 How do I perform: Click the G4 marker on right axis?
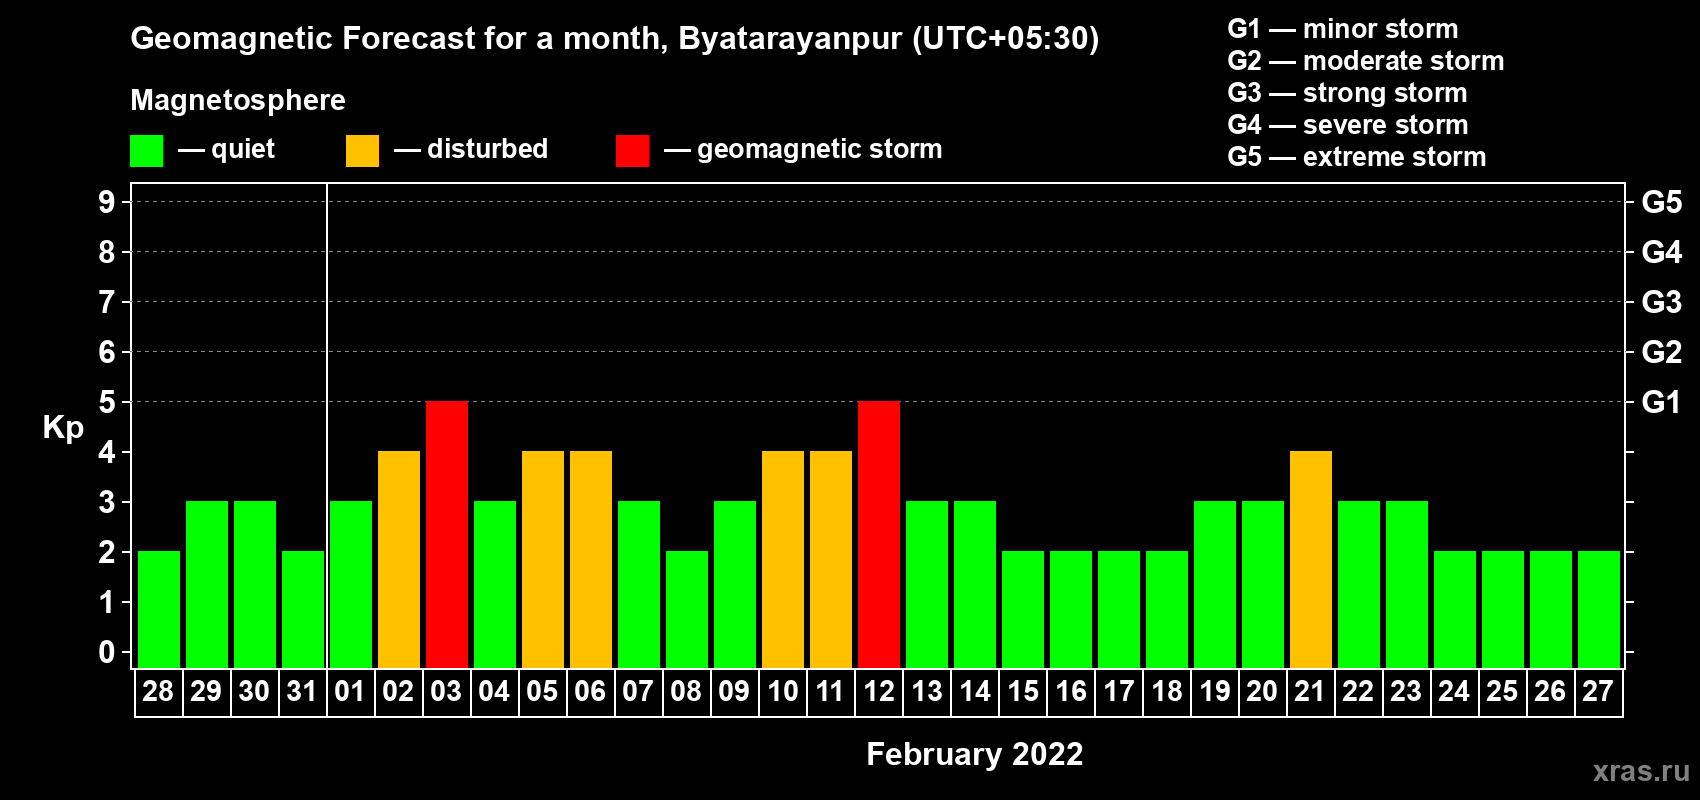coord(1661,252)
